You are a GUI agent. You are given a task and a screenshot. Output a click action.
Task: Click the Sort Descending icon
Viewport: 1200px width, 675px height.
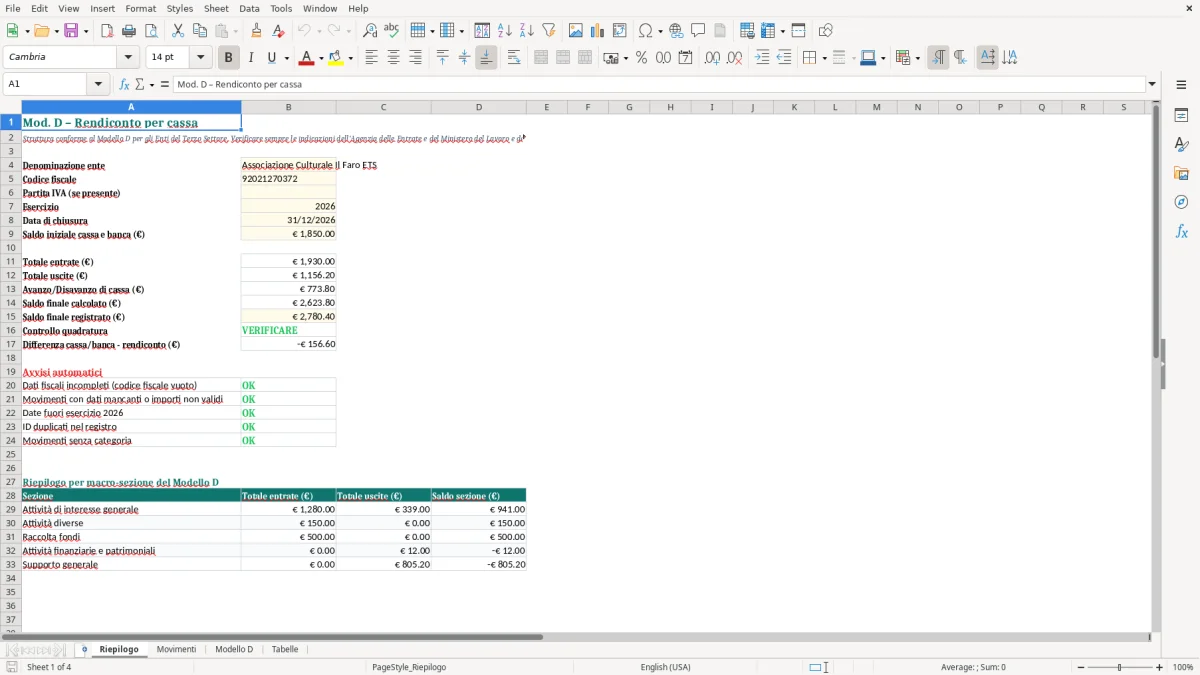click(527, 31)
